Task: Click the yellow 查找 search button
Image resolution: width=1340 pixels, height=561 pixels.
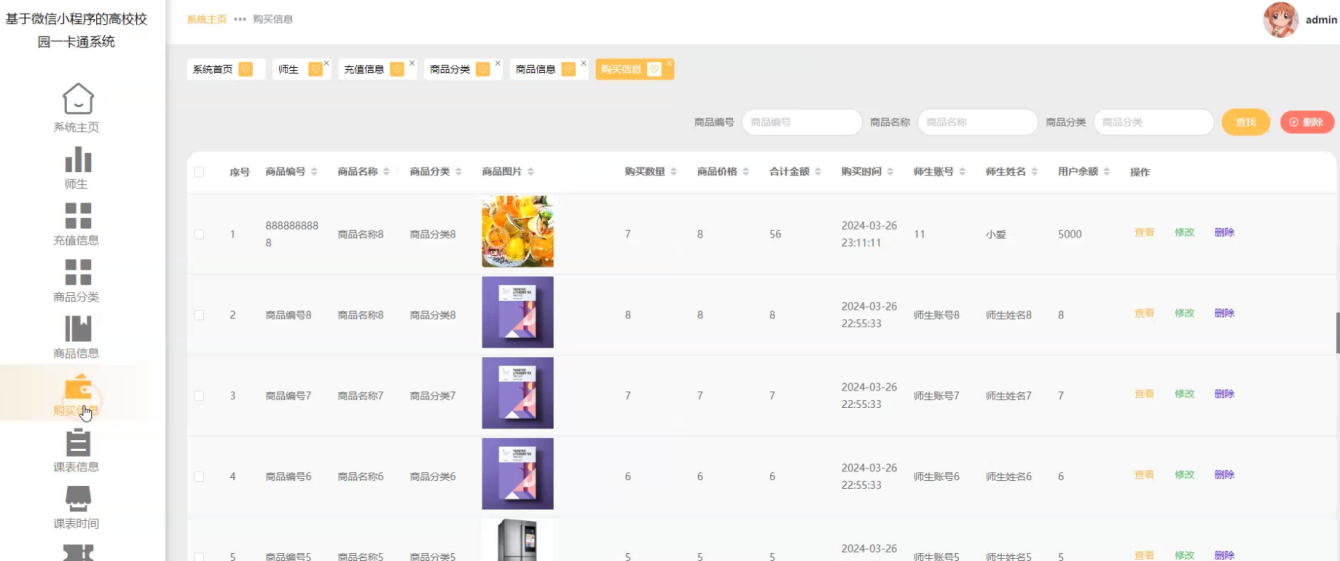Action: (x=1246, y=122)
